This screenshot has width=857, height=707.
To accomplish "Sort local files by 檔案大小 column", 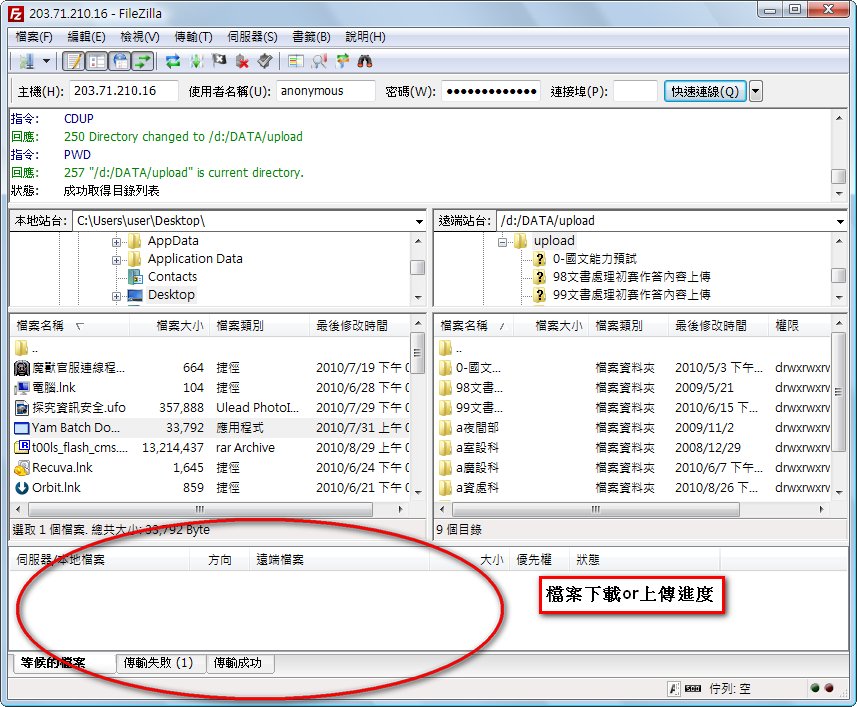I will [169, 326].
